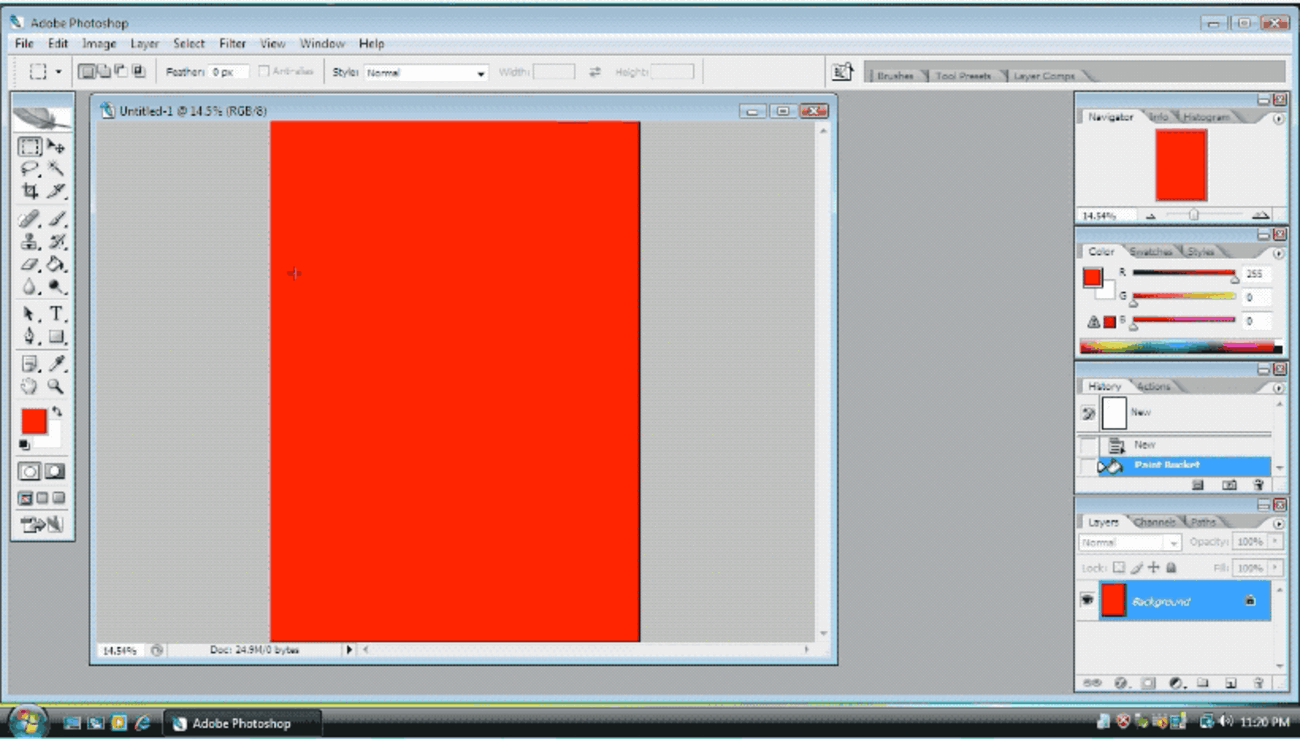Open the Start button on taskbar
Screen dimensions: 1300x739
point(28,722)
